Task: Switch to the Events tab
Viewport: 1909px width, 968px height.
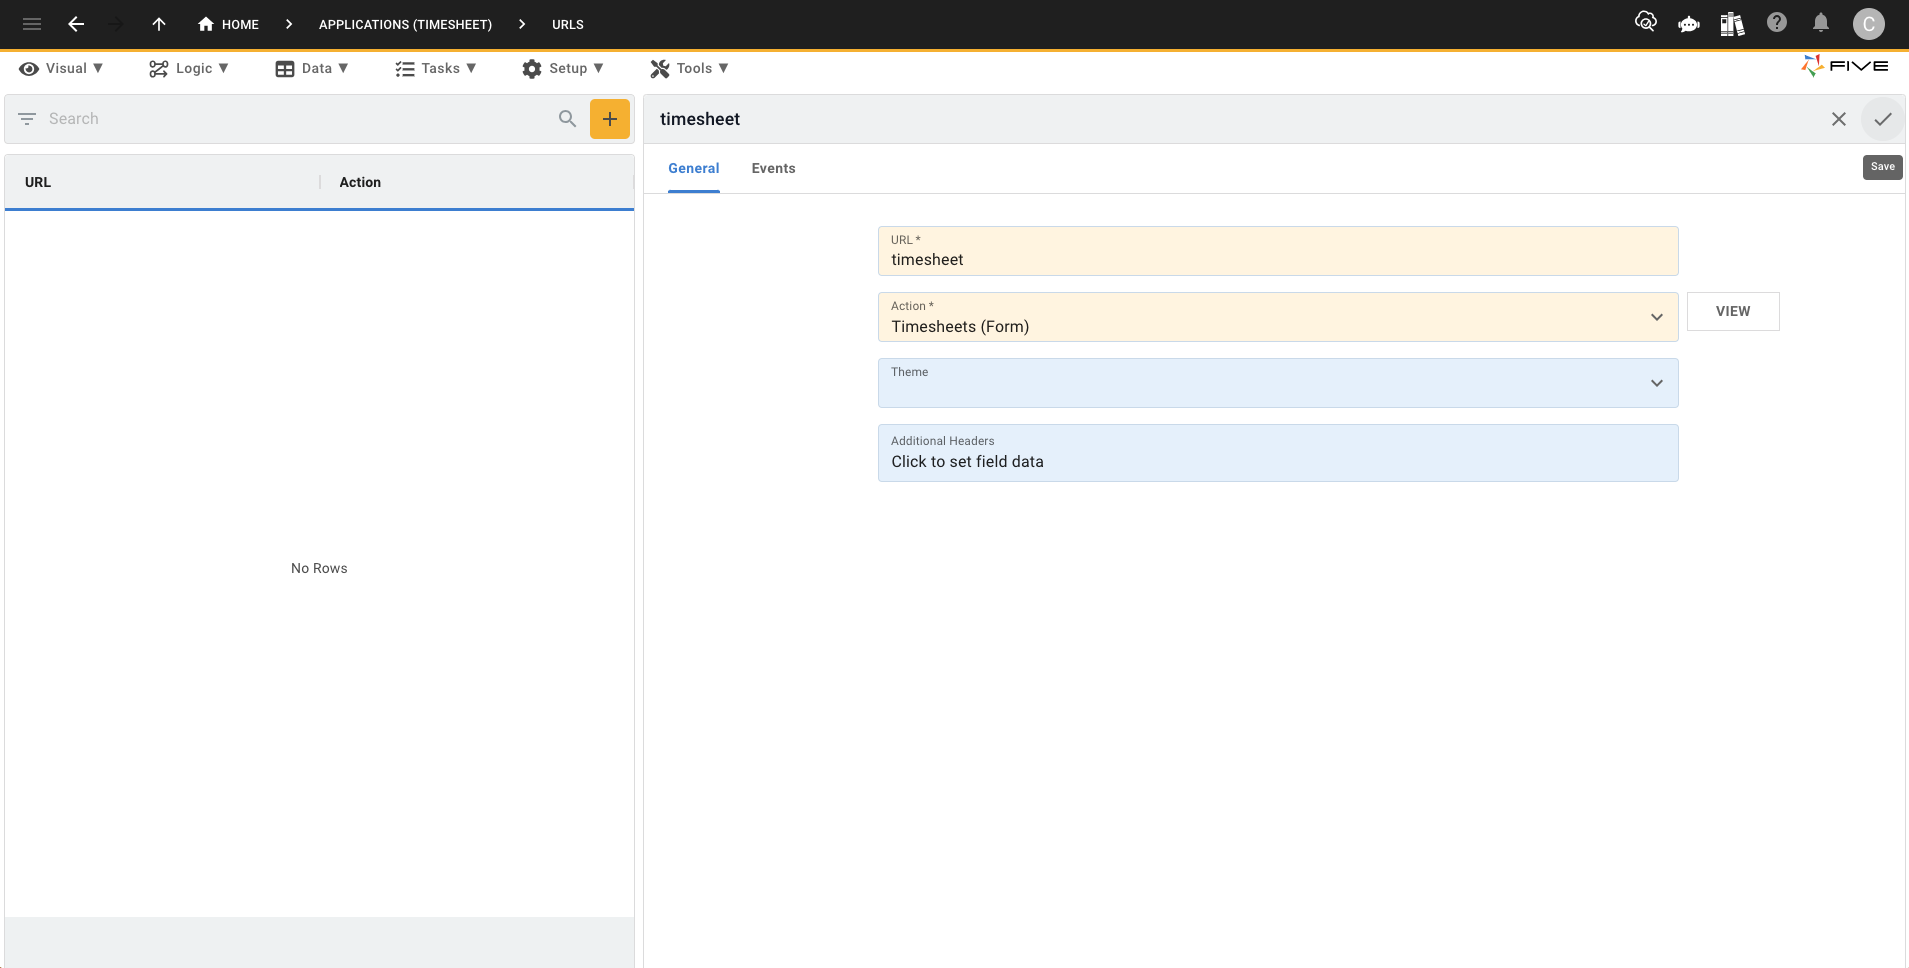Action: [773, 168]
